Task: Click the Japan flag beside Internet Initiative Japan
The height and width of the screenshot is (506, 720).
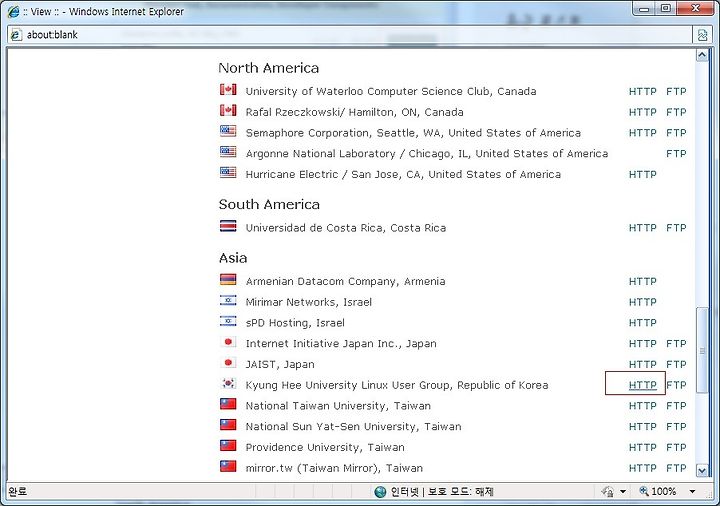Action: point(228,342)
